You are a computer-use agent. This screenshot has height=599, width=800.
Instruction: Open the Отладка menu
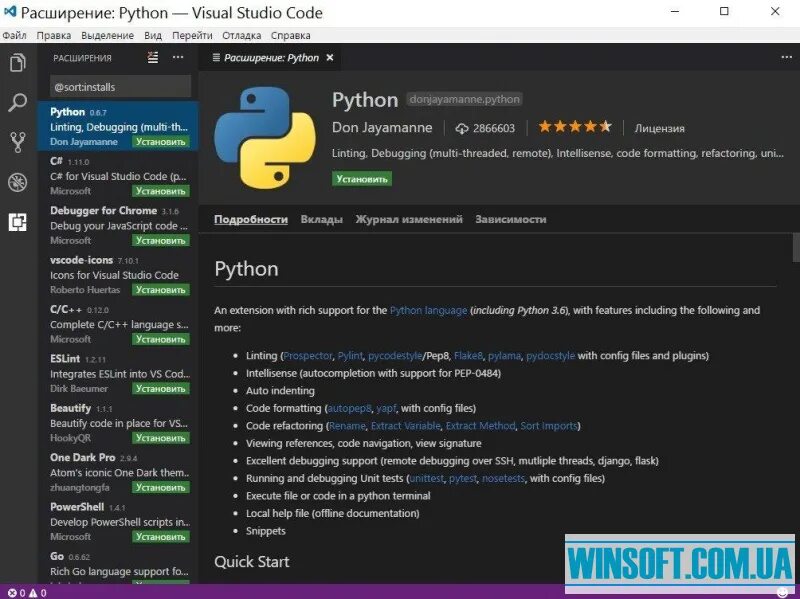(x=241, y=35)
